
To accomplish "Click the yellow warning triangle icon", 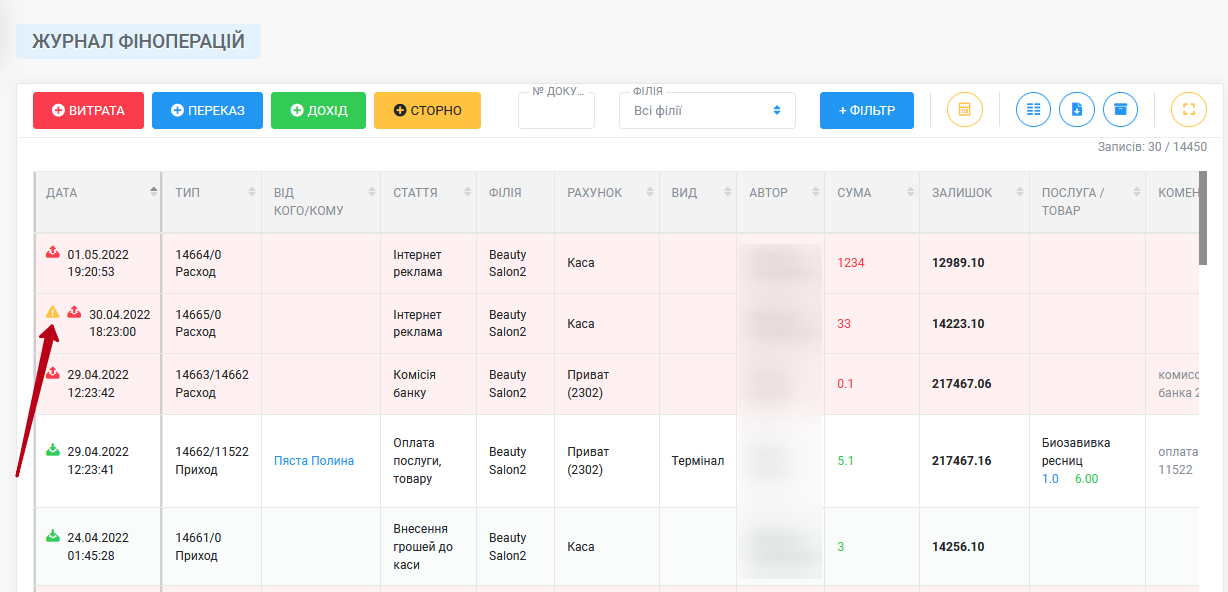I will [x=53, y=312].
